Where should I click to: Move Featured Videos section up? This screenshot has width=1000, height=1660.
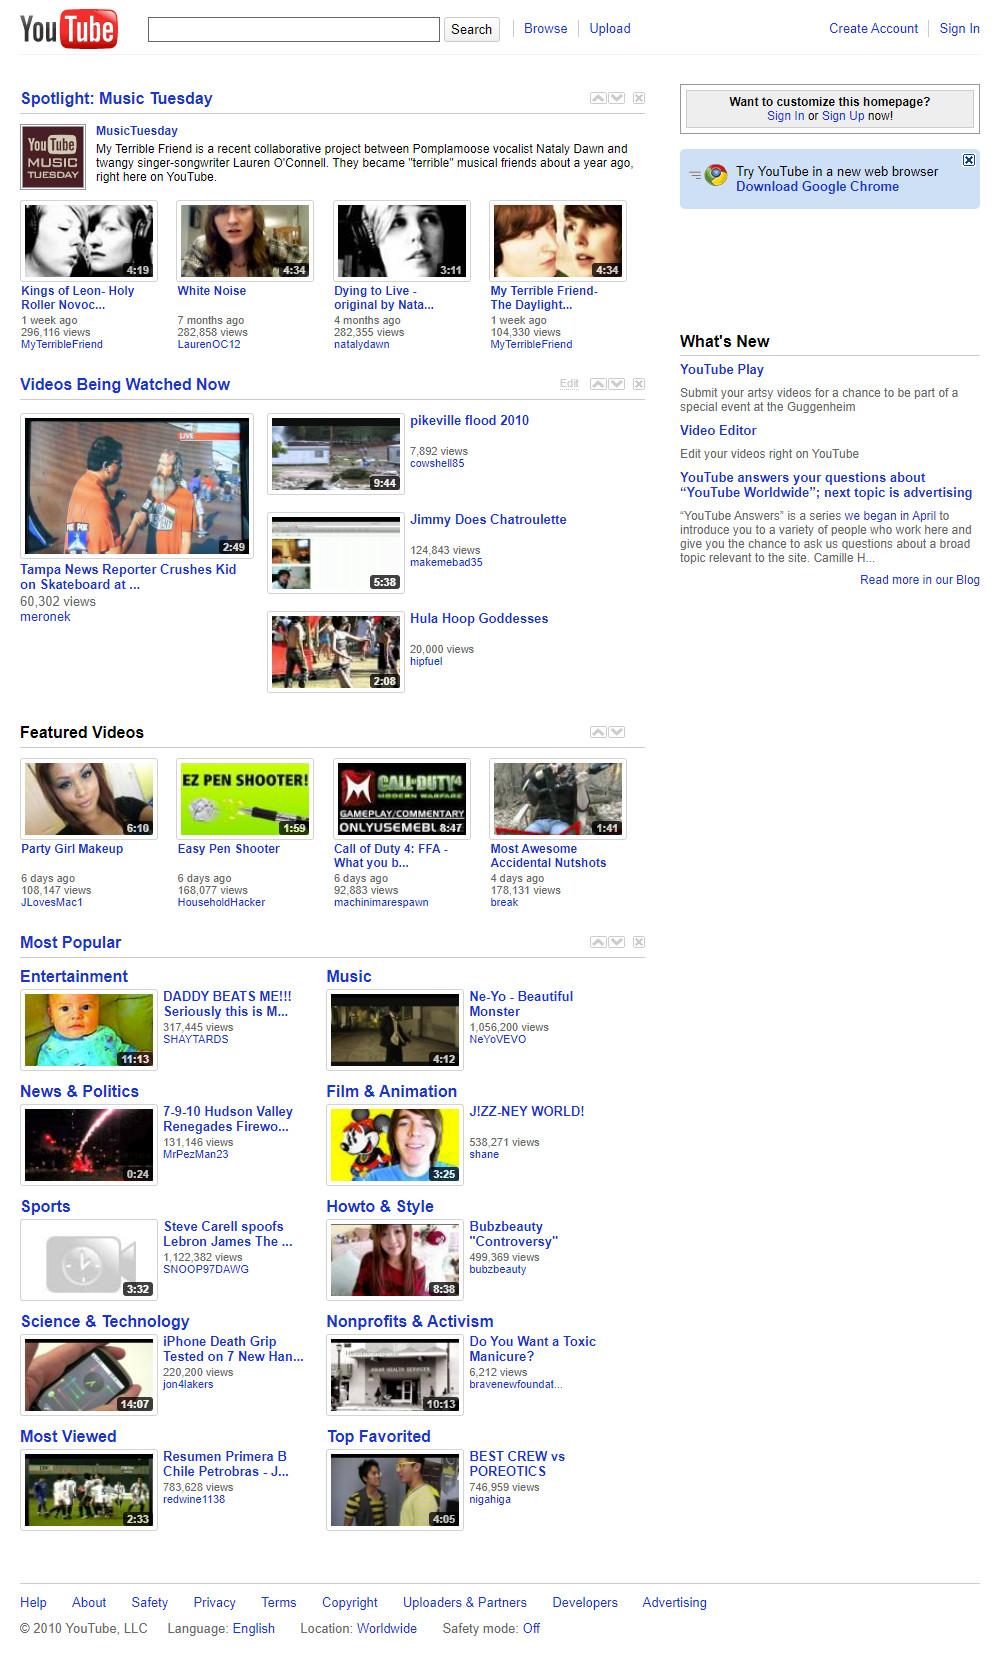[x=598, y=732]
